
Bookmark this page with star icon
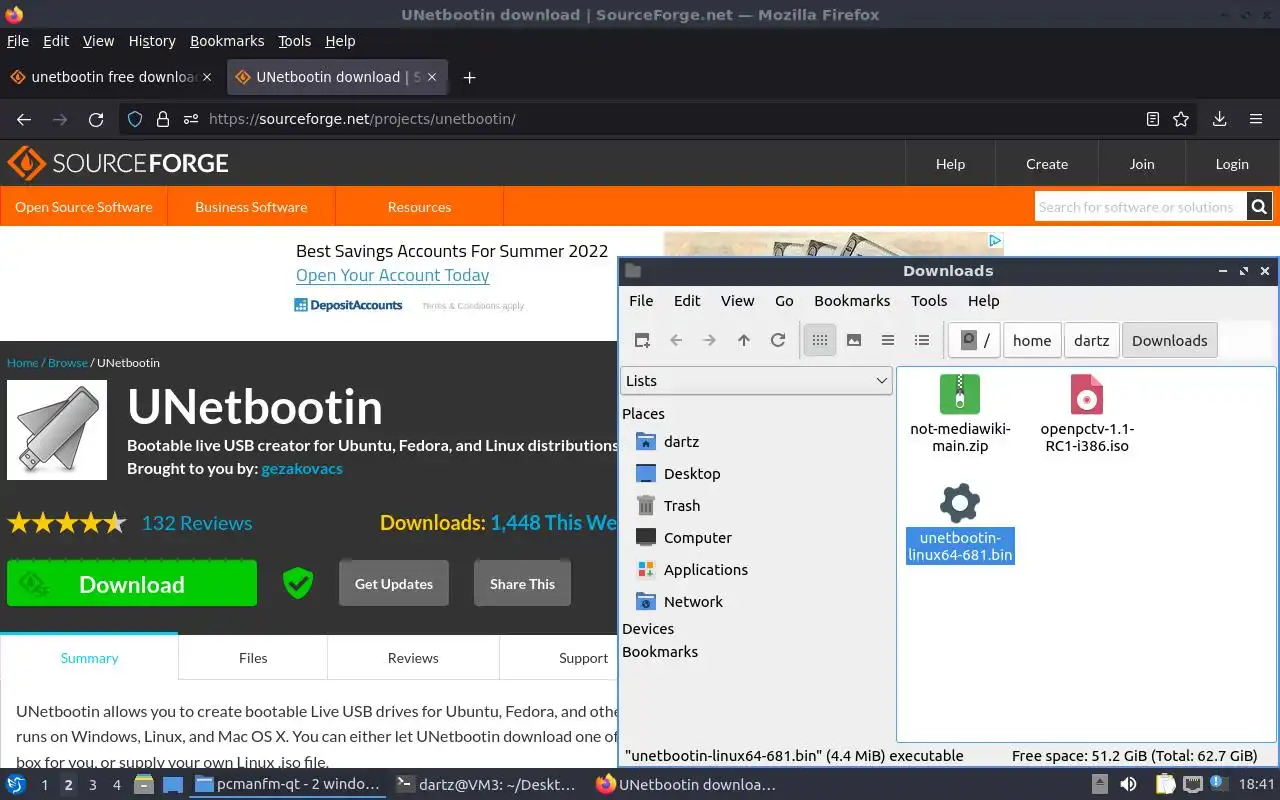click(1181, 119)
